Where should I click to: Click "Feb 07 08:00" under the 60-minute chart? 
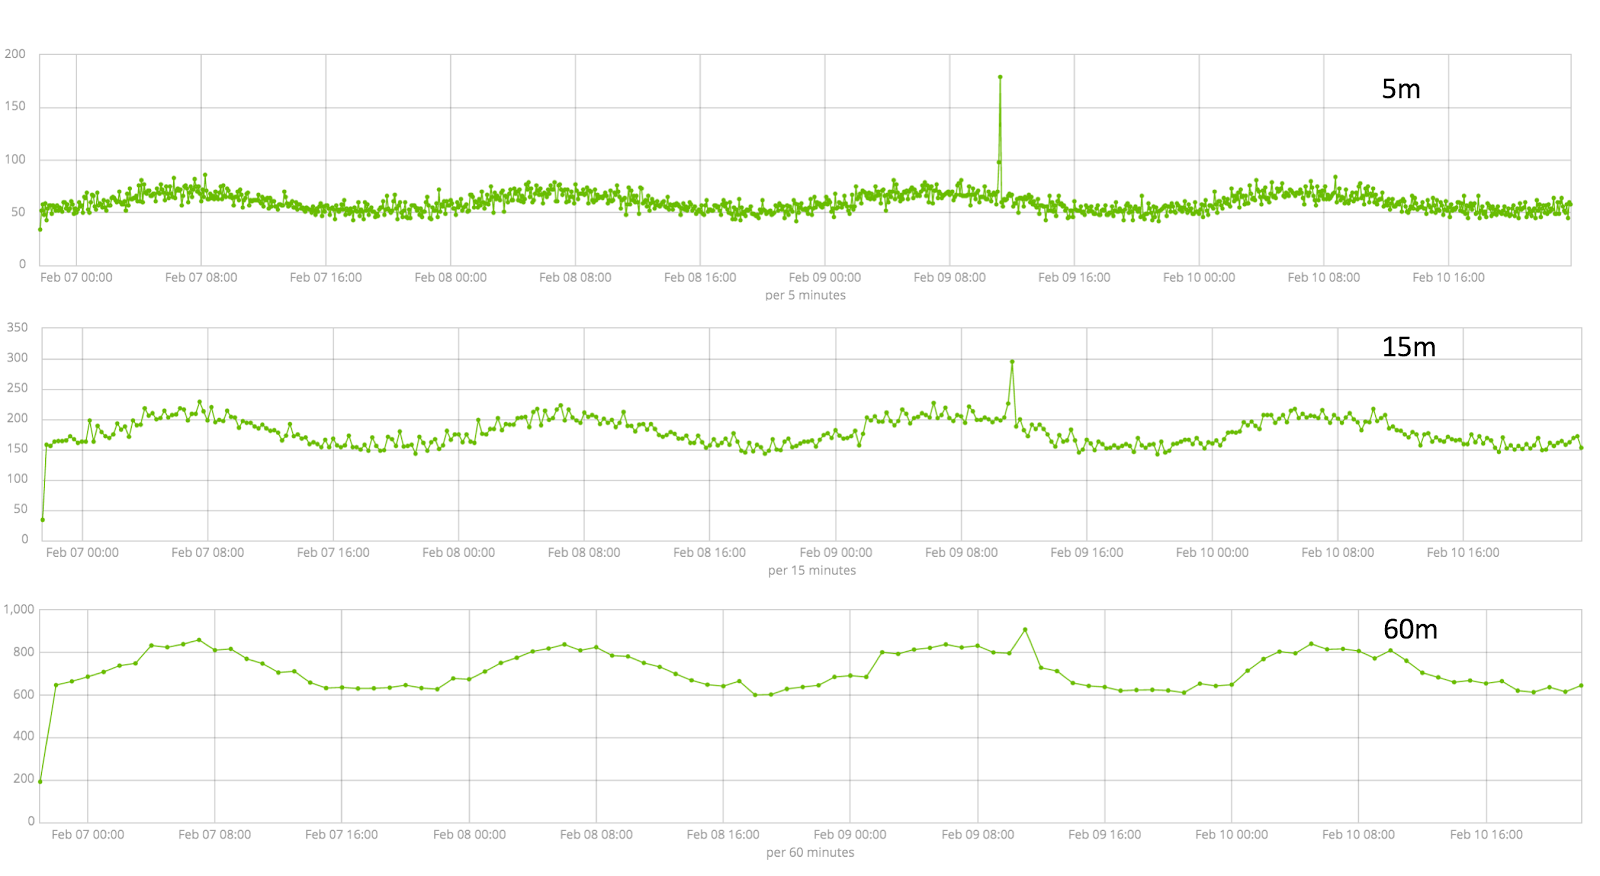(x=215, y=834)
